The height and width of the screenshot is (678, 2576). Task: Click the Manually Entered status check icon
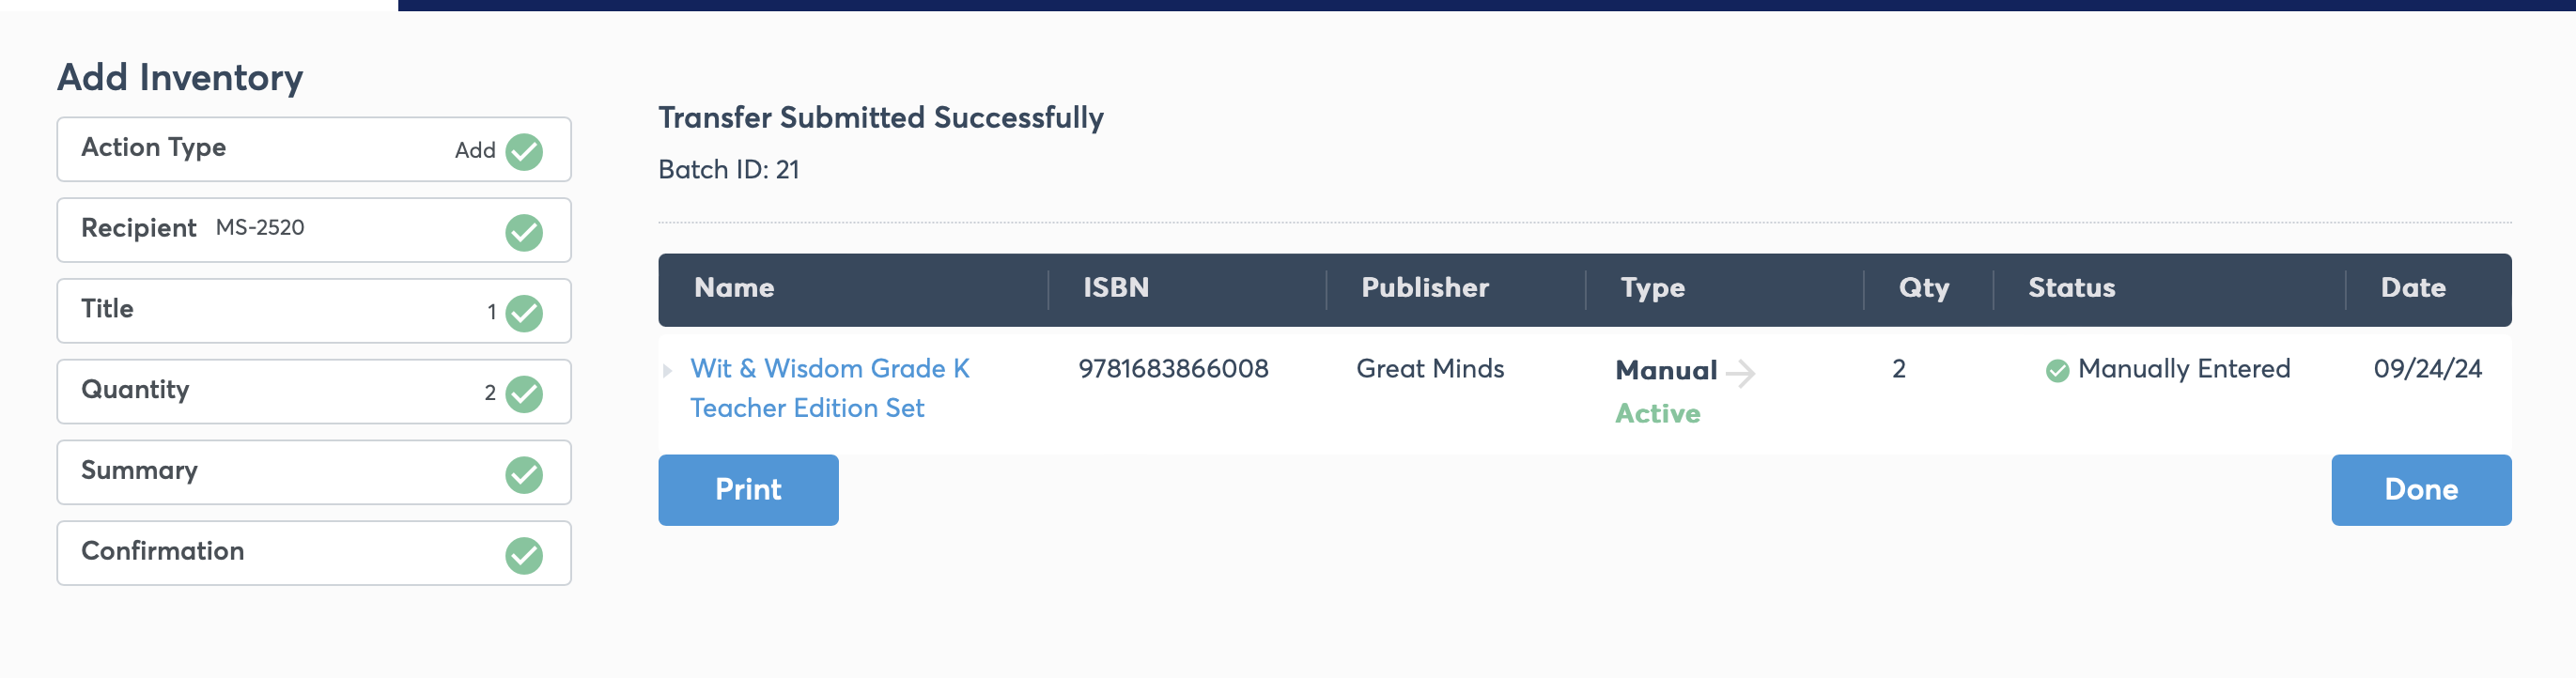2057,371
